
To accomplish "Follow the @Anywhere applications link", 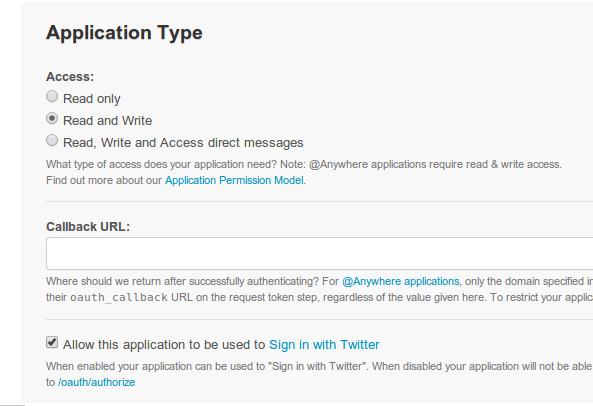I will point(401,281).
